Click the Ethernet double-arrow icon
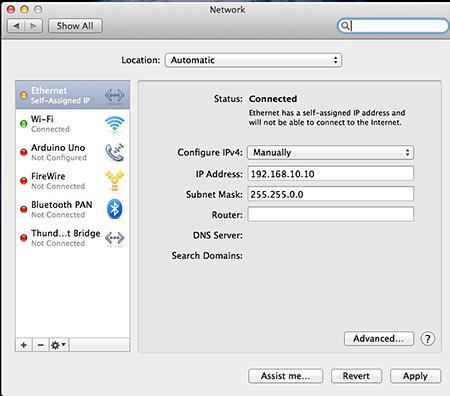Screen dimensions: 450x396 pos(114,95)
